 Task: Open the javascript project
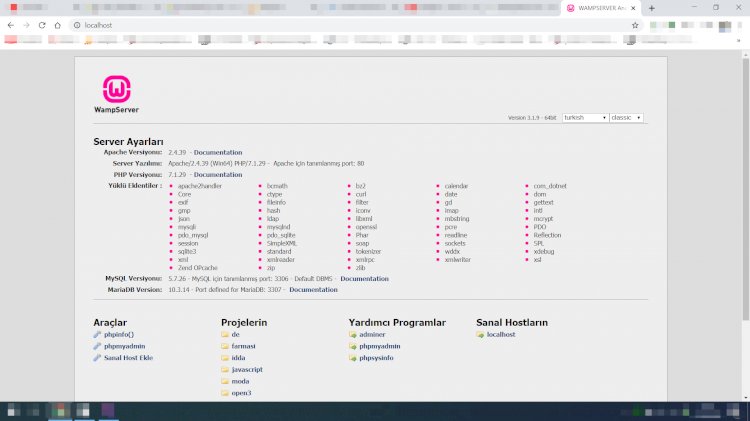pos(247,369)
